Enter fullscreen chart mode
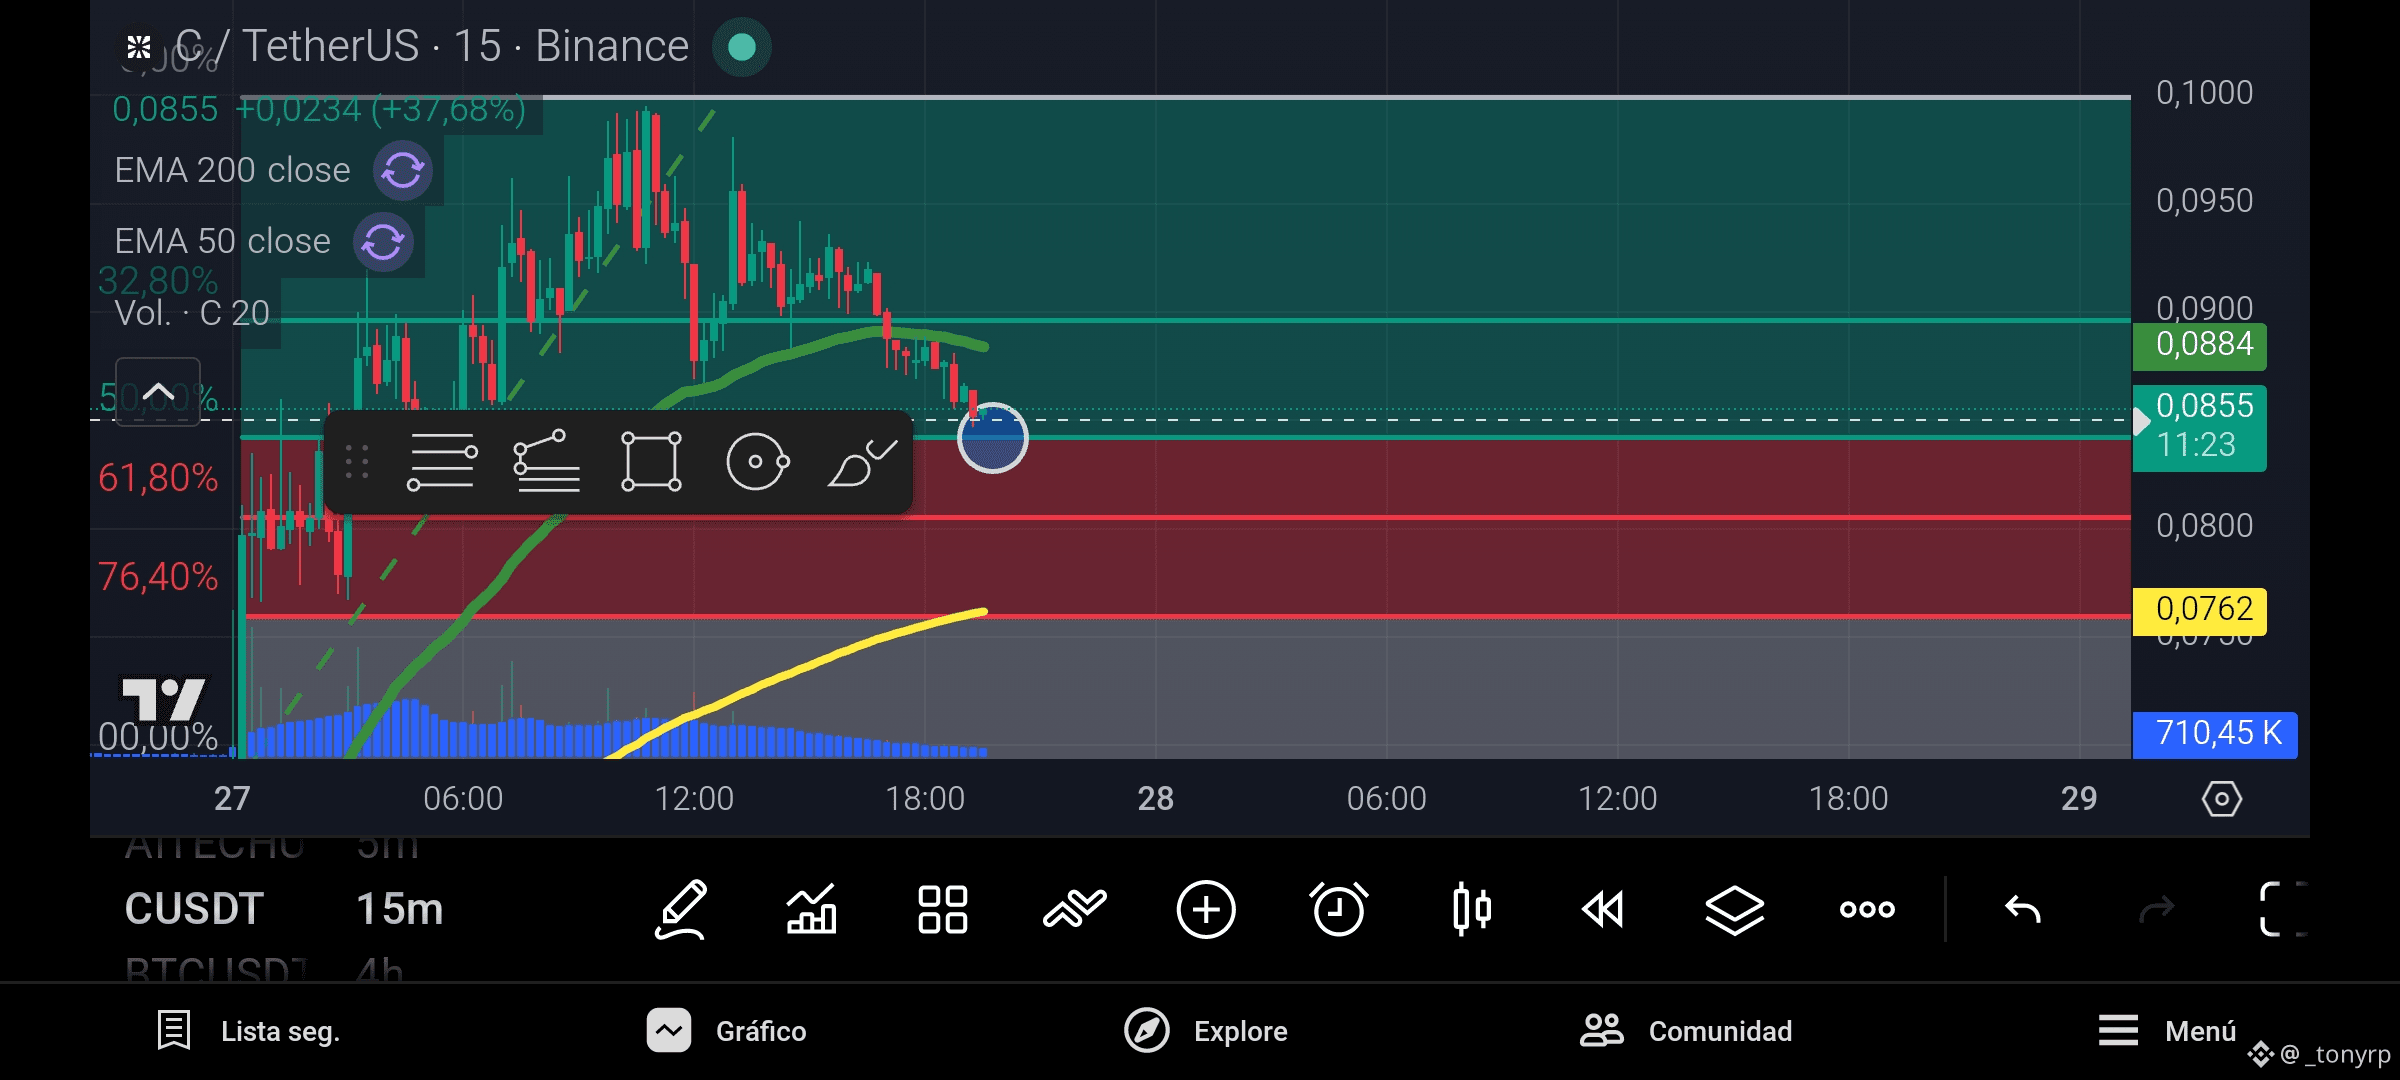Viewport: 2400px width, 1080px height. (2283, 910)
